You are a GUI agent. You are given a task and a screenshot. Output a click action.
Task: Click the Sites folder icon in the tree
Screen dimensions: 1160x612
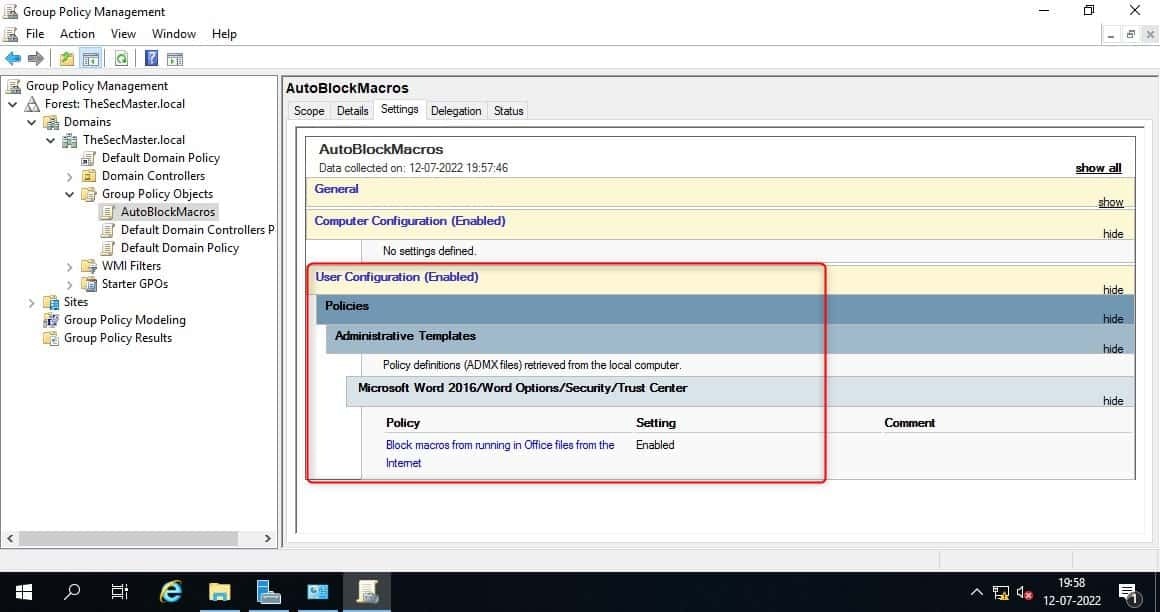51,302
